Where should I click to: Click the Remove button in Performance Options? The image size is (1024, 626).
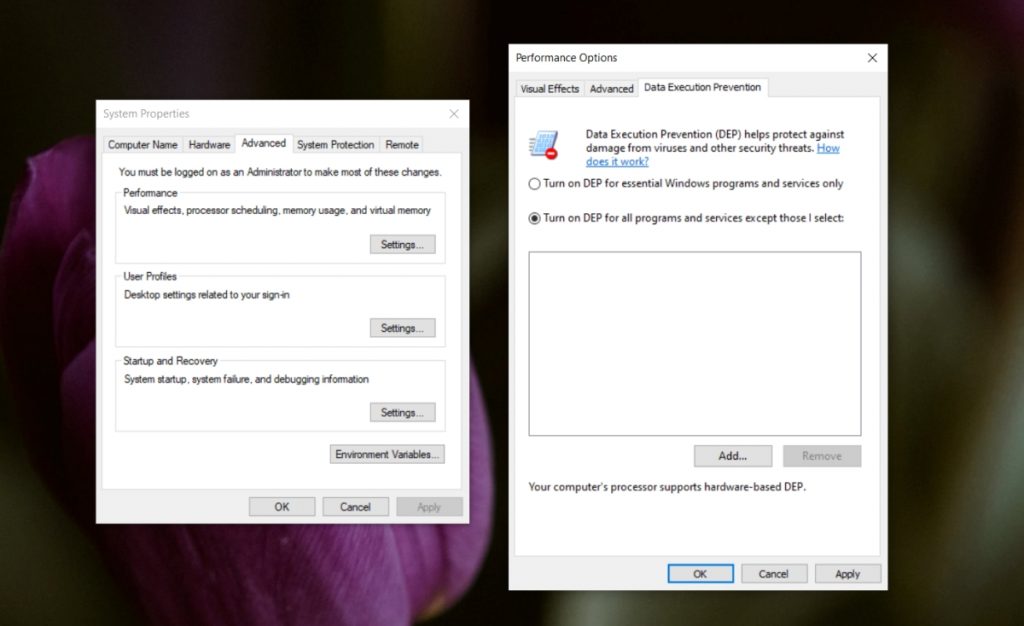coord(822,456)
